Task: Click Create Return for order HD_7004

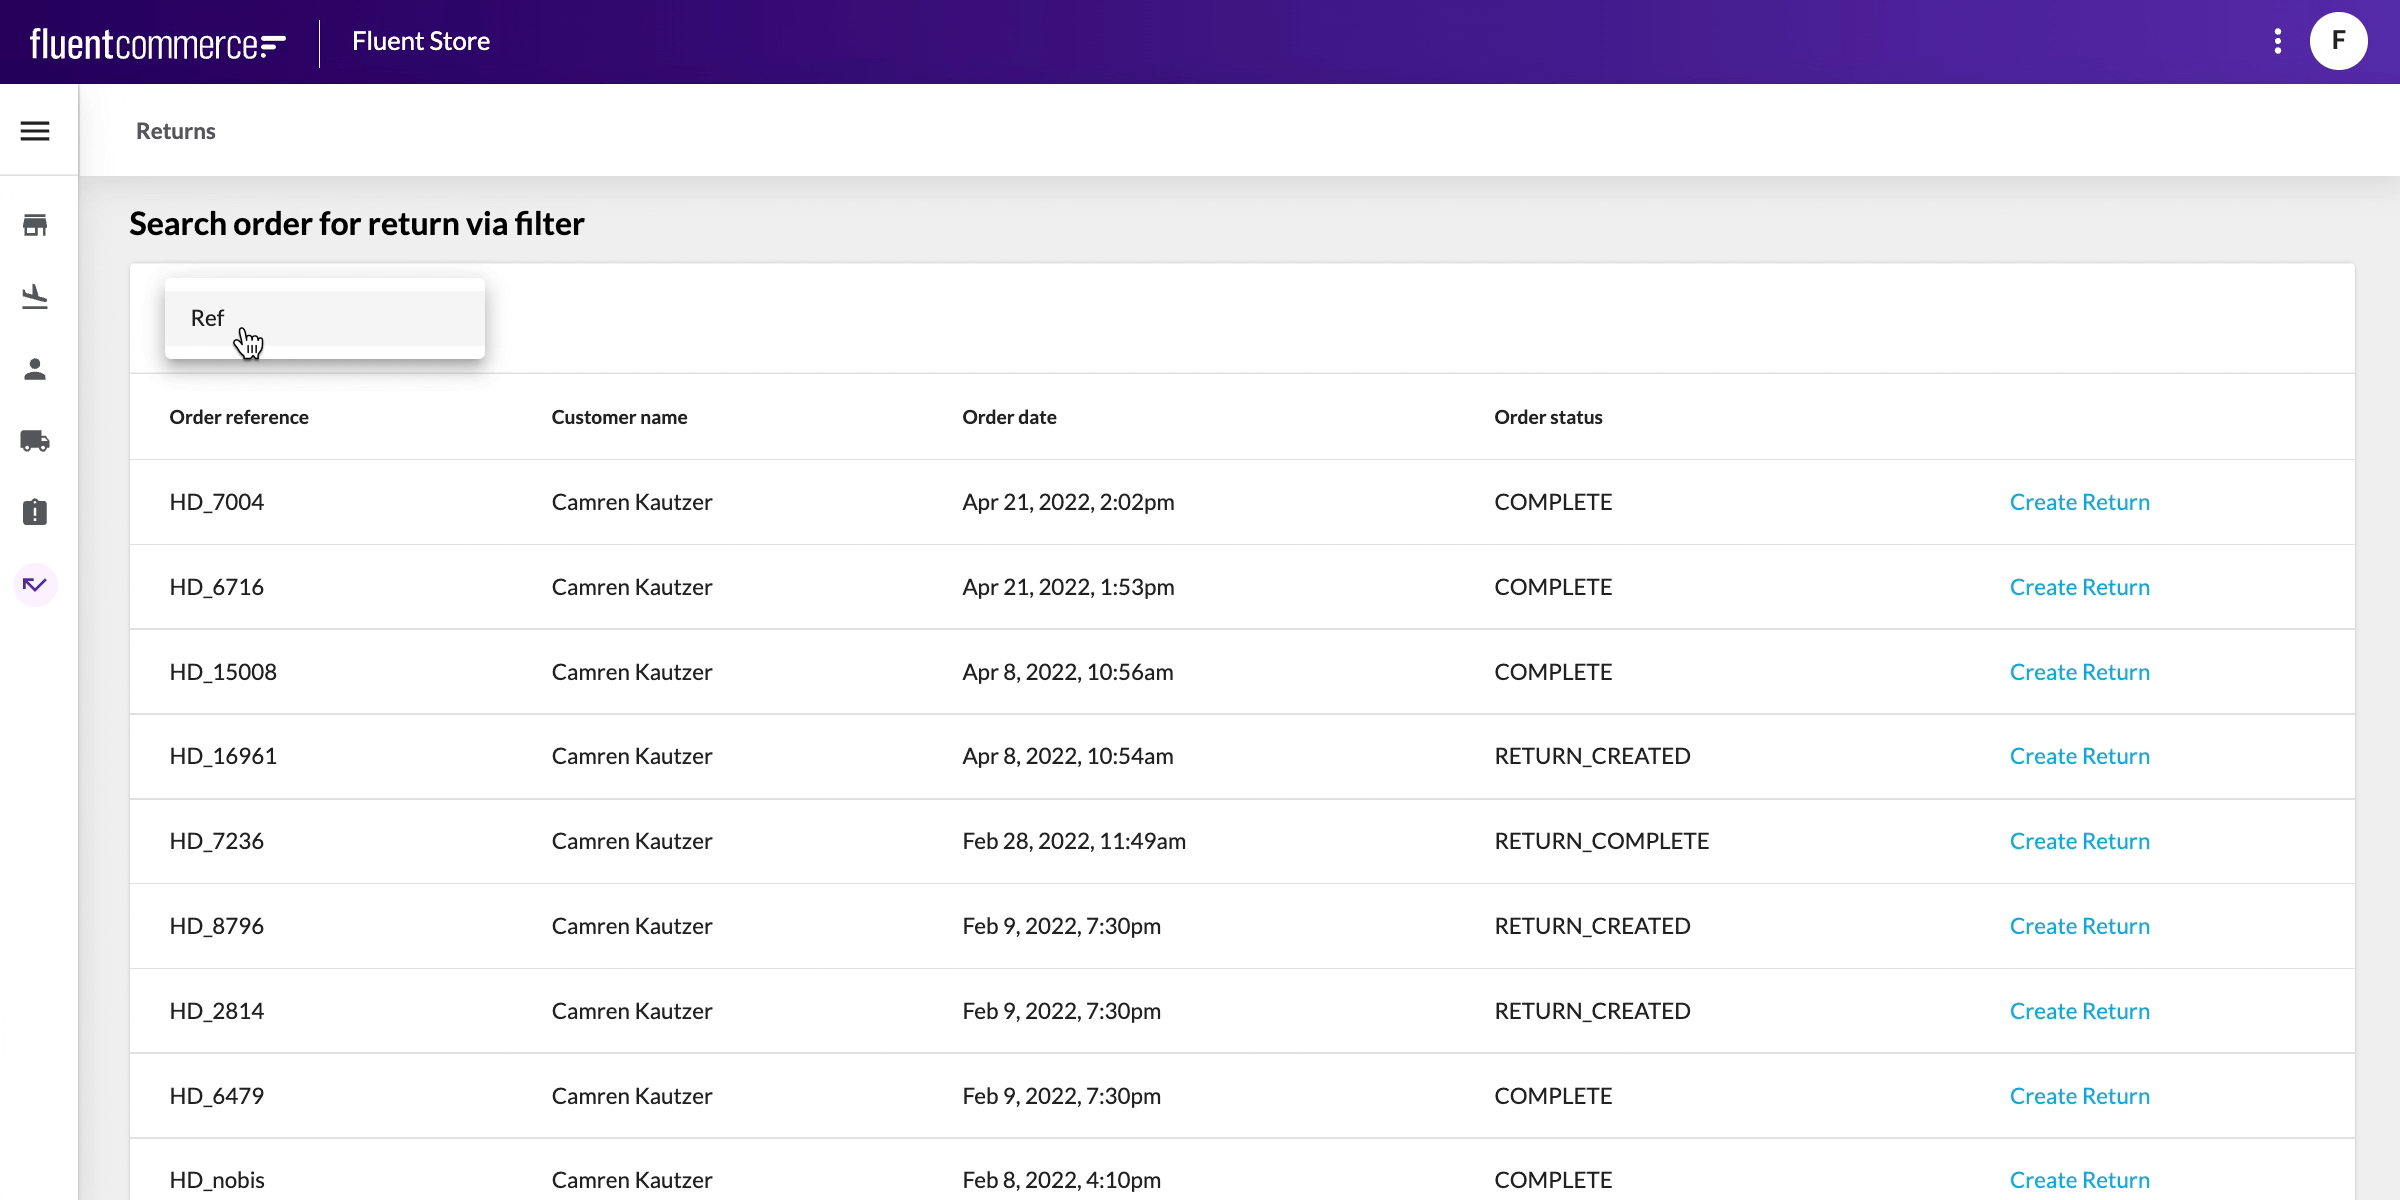Action: point(2079,502)
